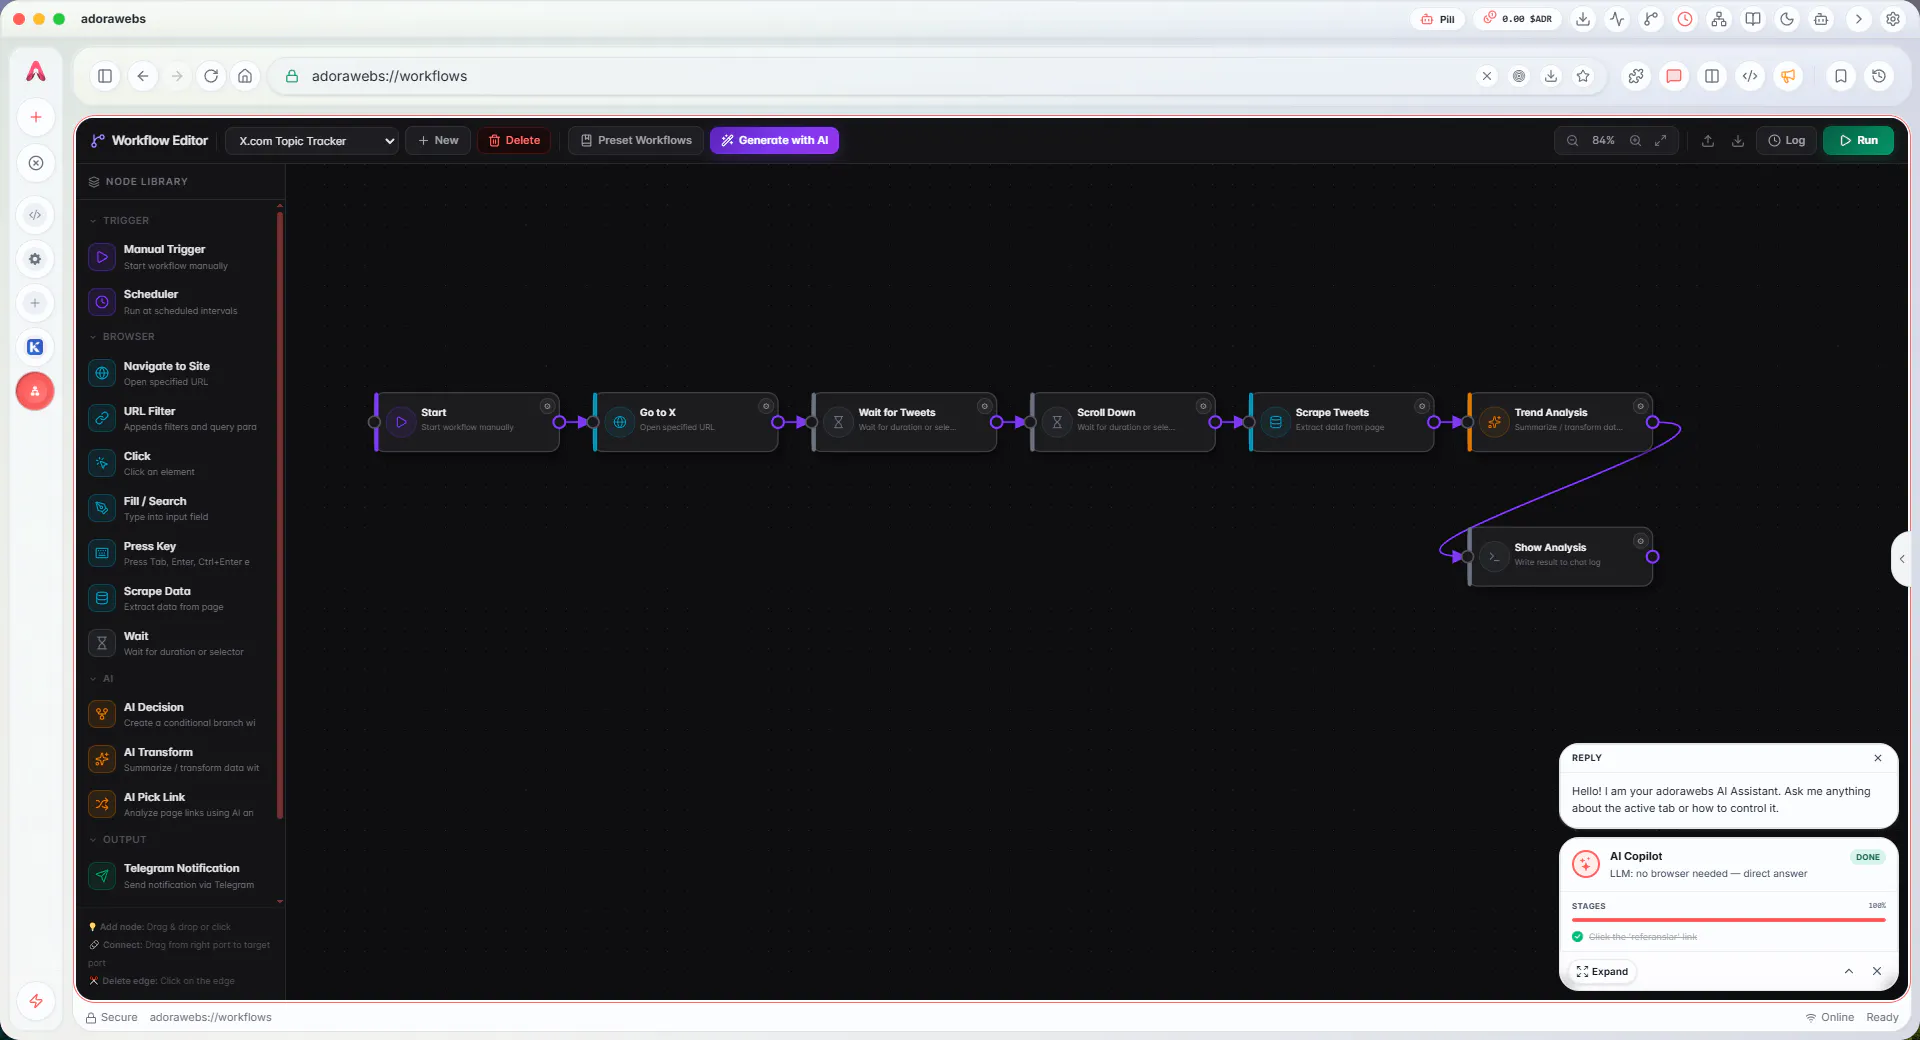Go back with the left arrow button
The width and height of the screenshot is (1920, 1040).
pos(143,76)
